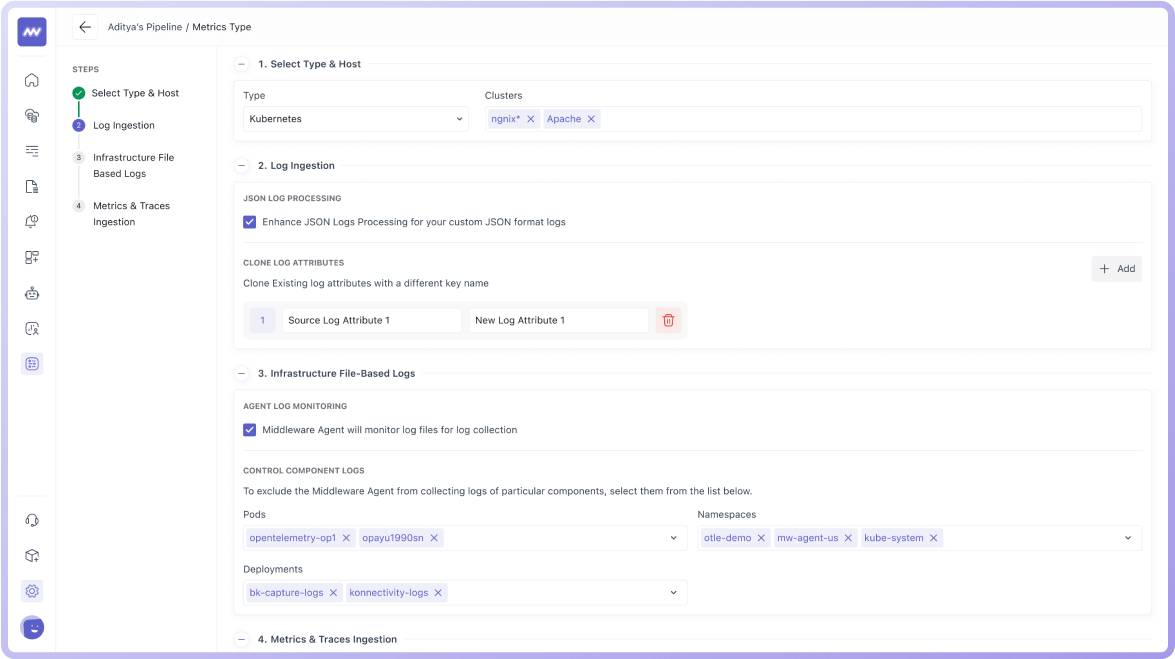The image size is (1175, 659).
Task: Open the Logs list icon in sidebar
Action: coord(32,151)
